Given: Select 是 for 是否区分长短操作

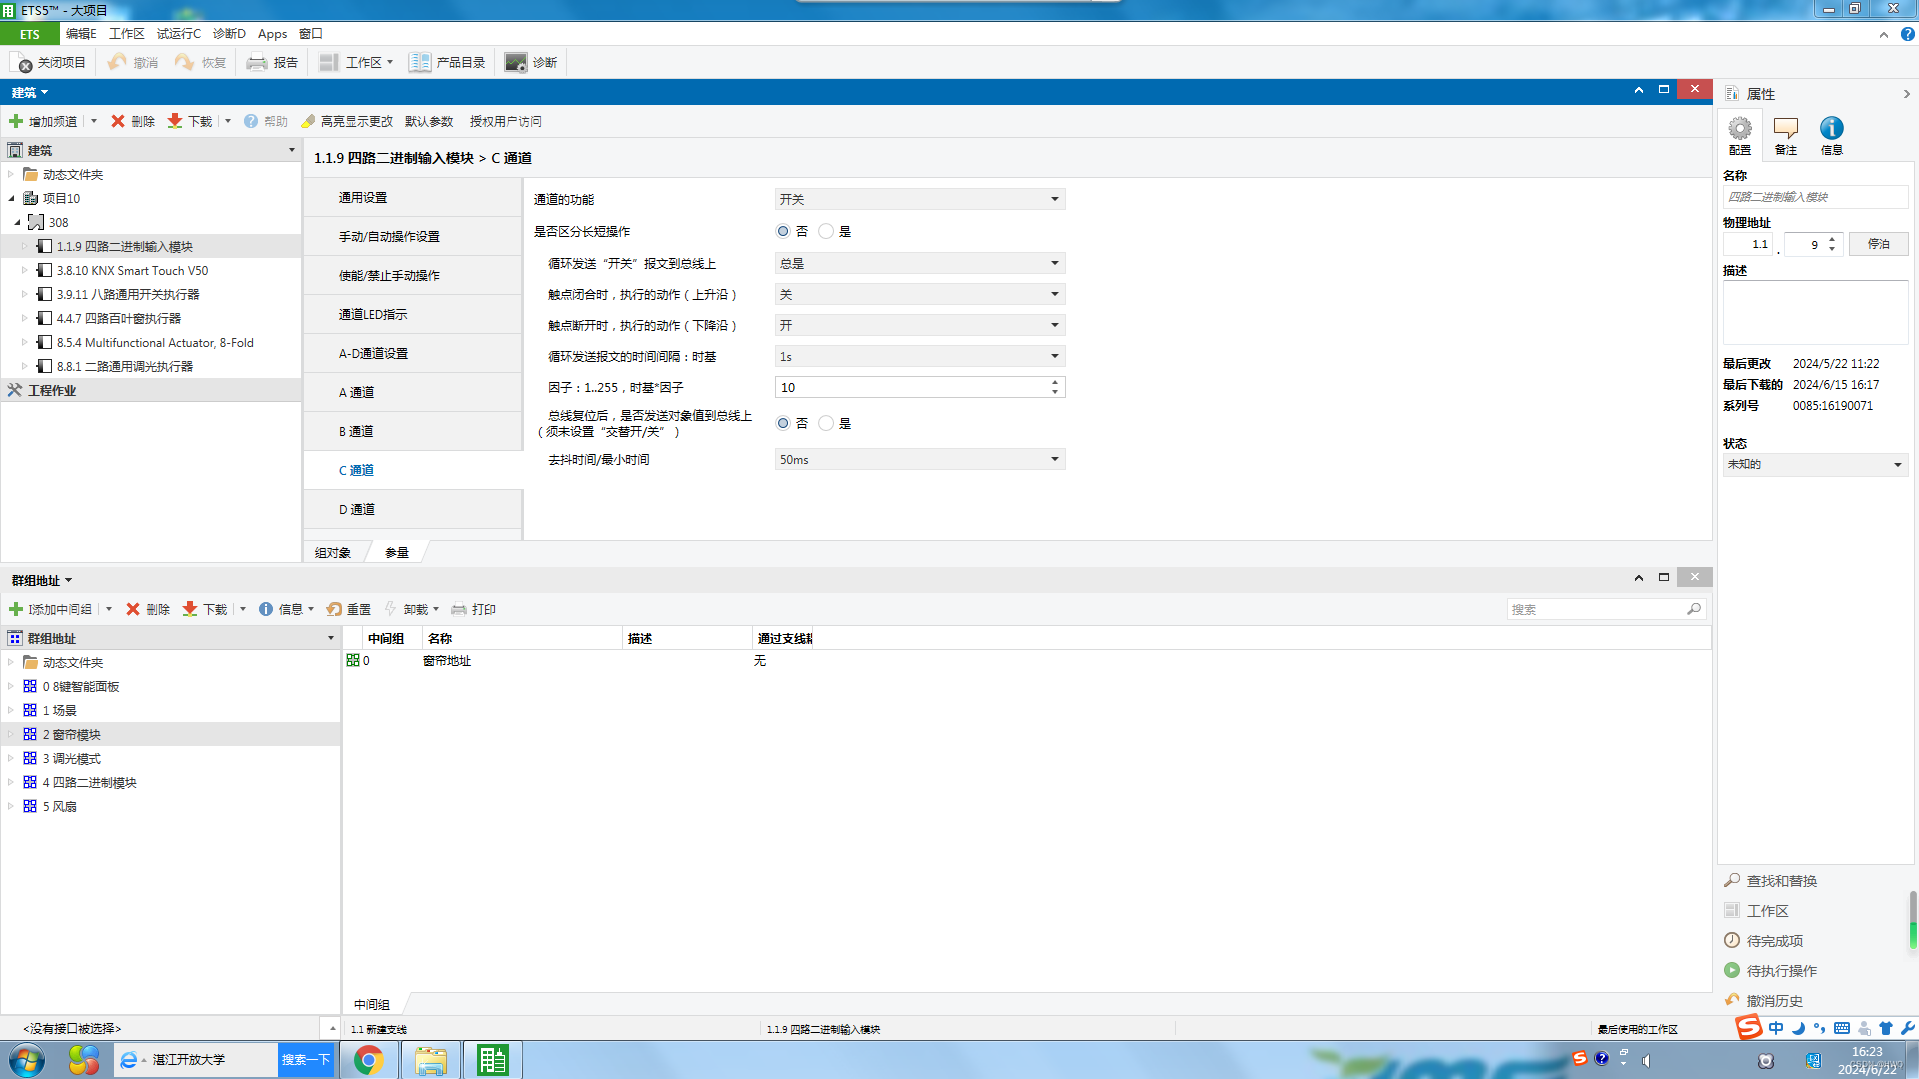Looking at the screenshot, I should [826, 231].
